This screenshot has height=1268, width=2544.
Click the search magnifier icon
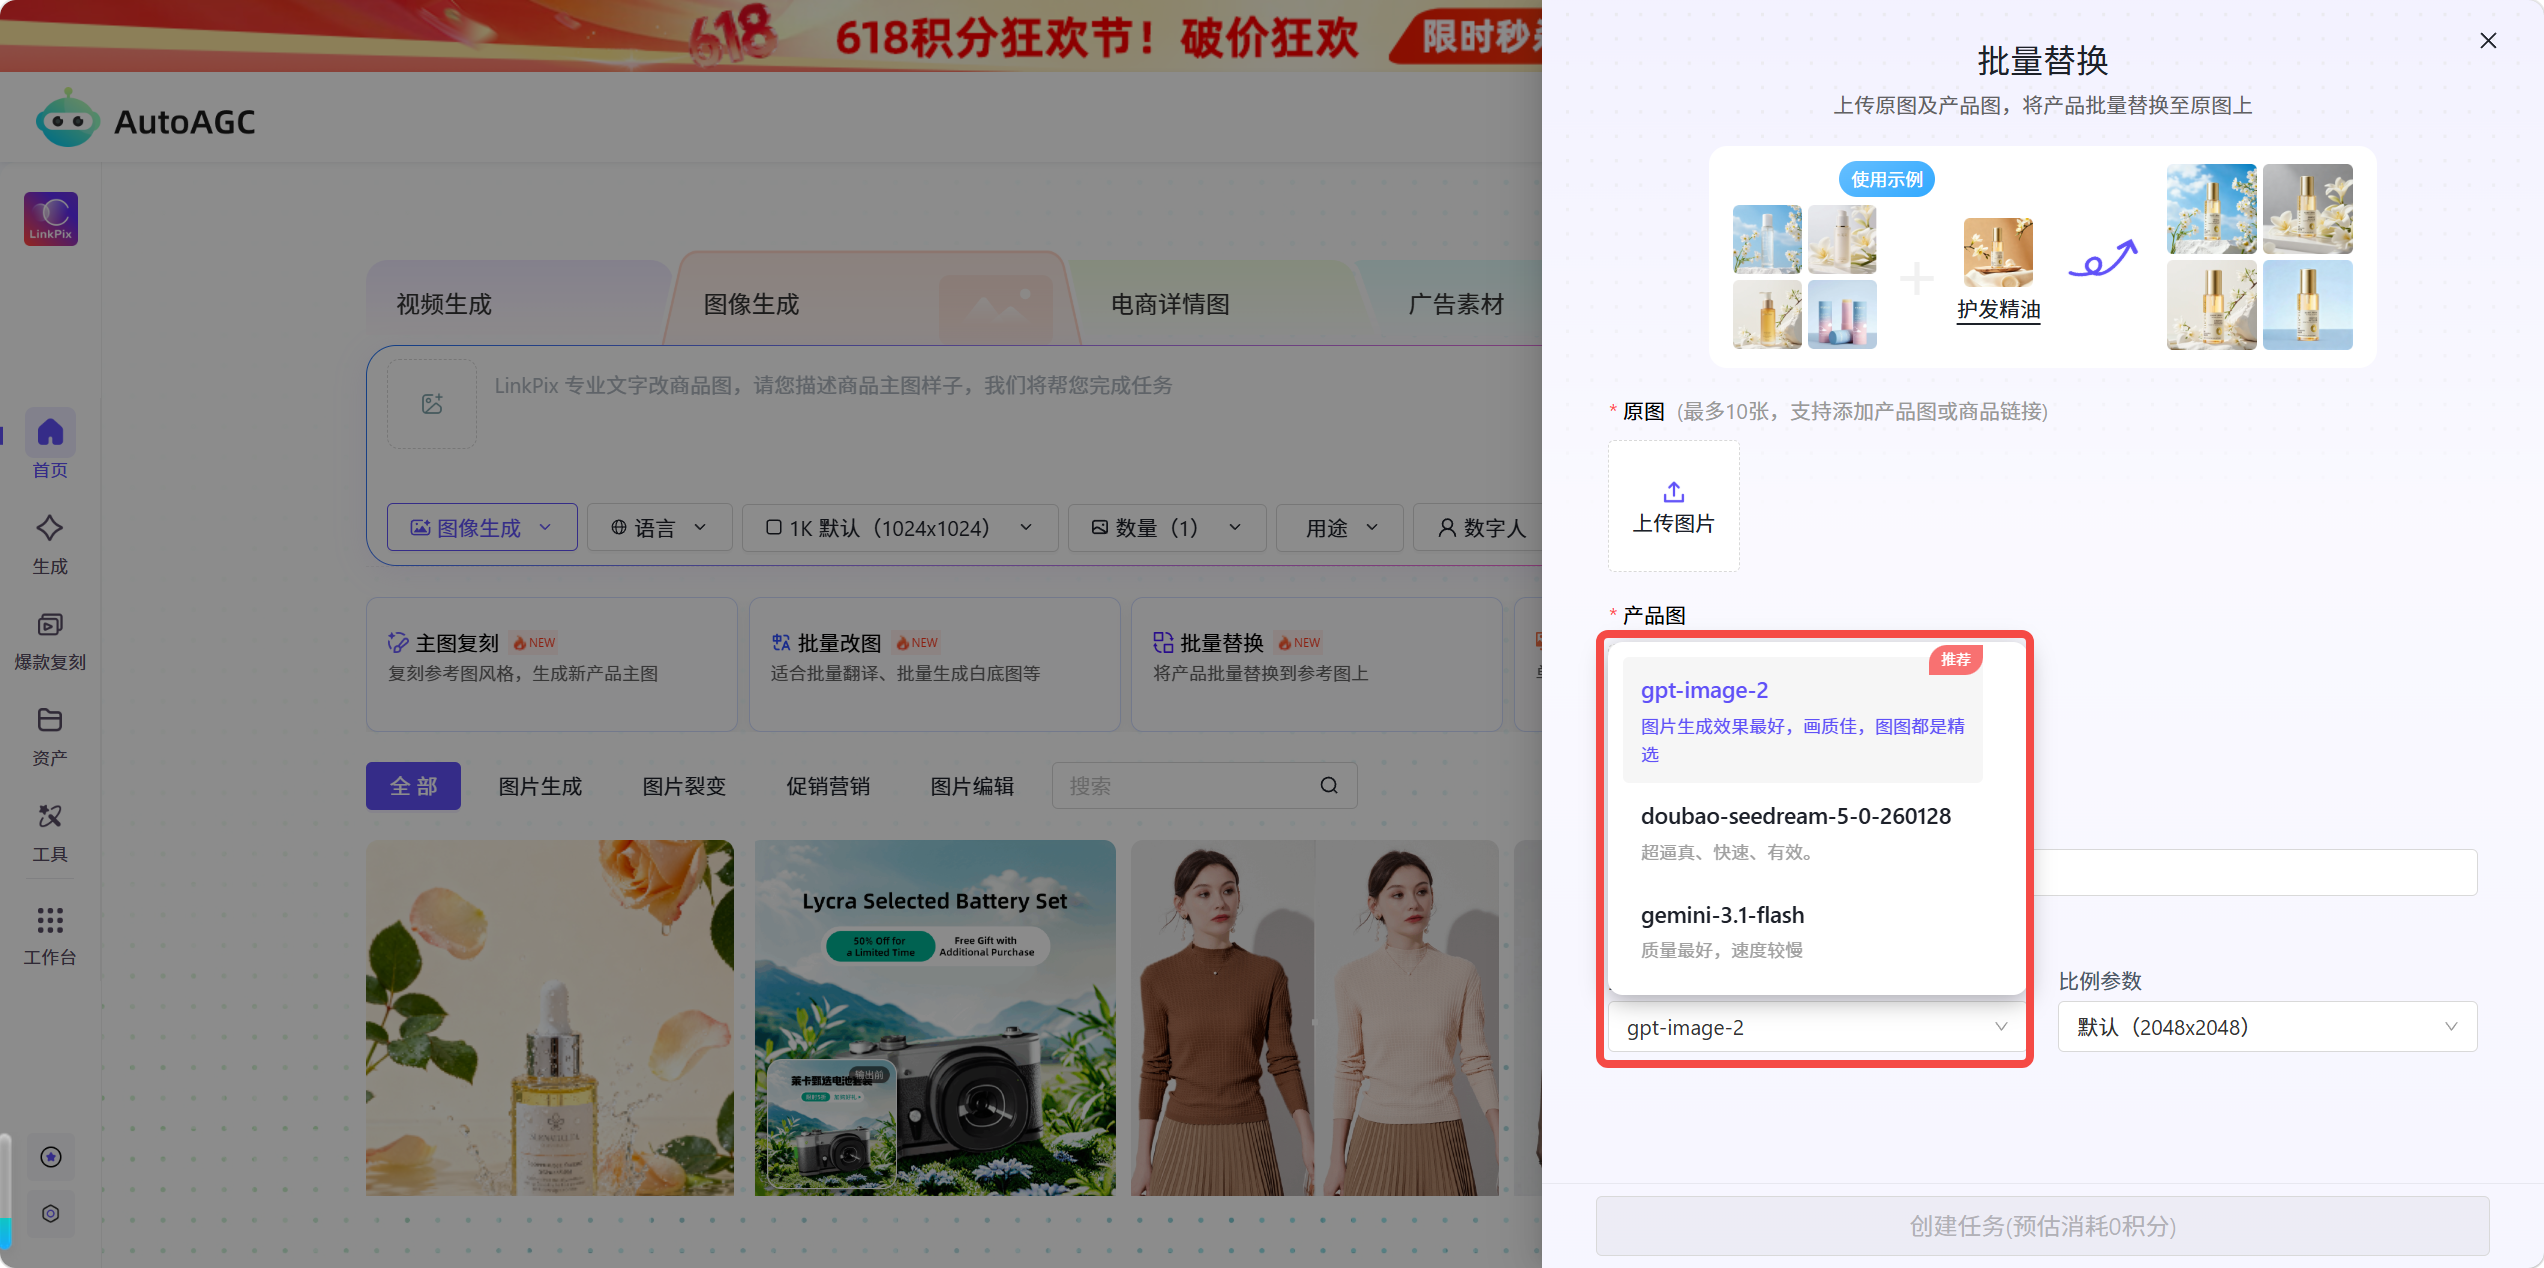pyautogui.click(x=1329, y=786)
